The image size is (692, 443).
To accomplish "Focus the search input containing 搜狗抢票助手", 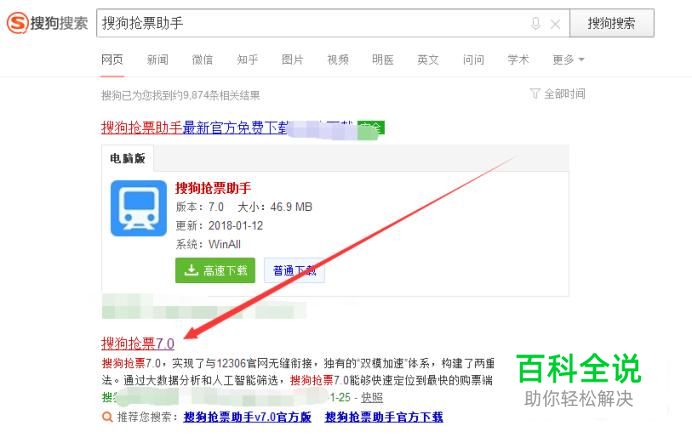I will 333,23.
